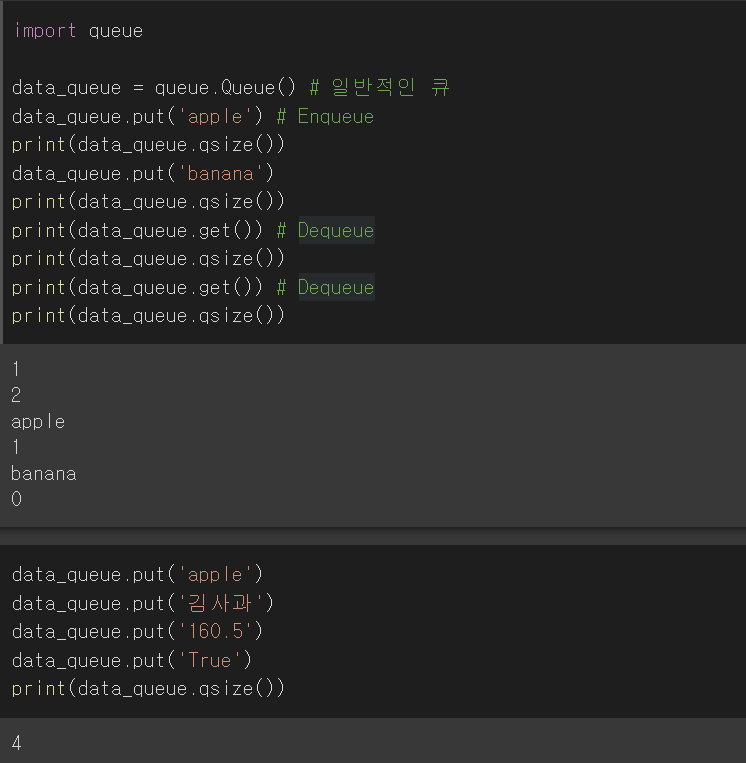This screenshot has width=746, height=763.
Task: Click the 'import queue' code line
Action: (78, 31)
